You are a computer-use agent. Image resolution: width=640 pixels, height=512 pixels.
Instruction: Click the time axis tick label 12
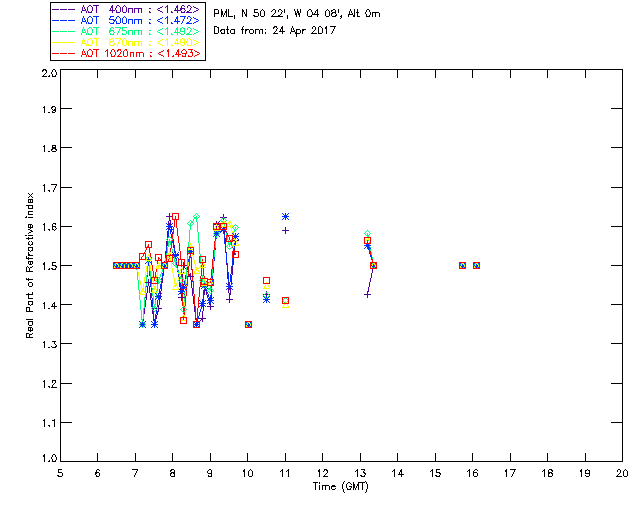pyautogui.click(x=322, y=473)
